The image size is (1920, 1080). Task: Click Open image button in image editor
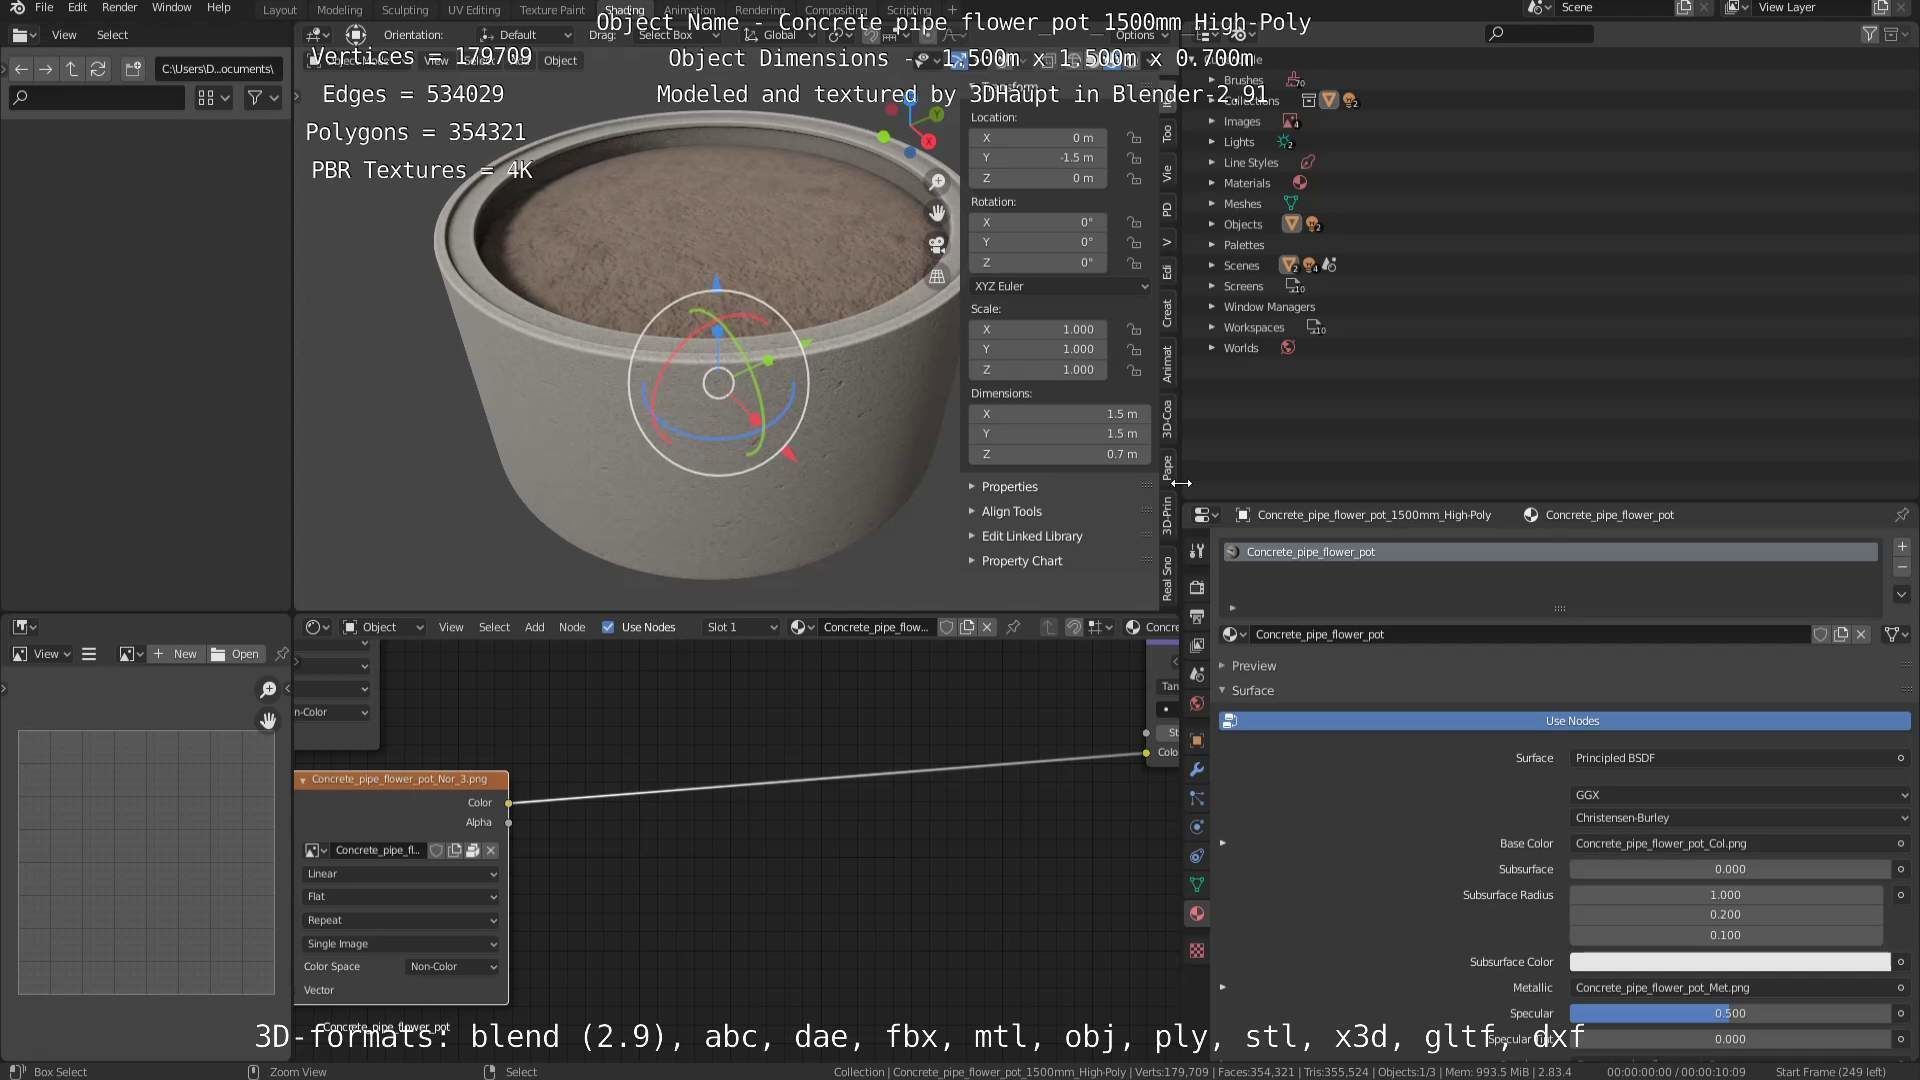[x=236, y=655]
